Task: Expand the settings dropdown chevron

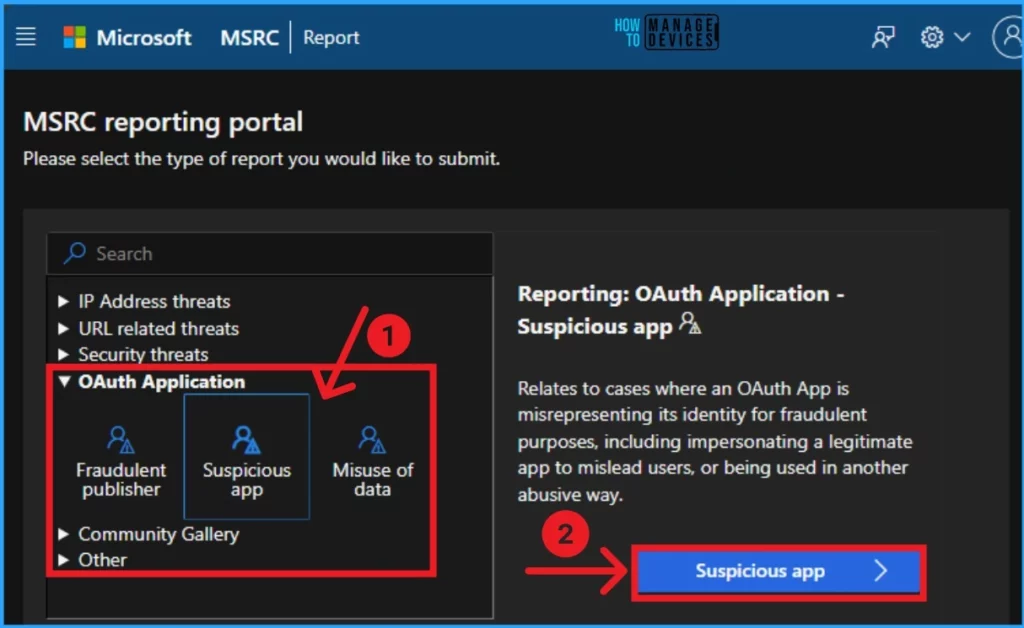Action: [x=962, y=37]
